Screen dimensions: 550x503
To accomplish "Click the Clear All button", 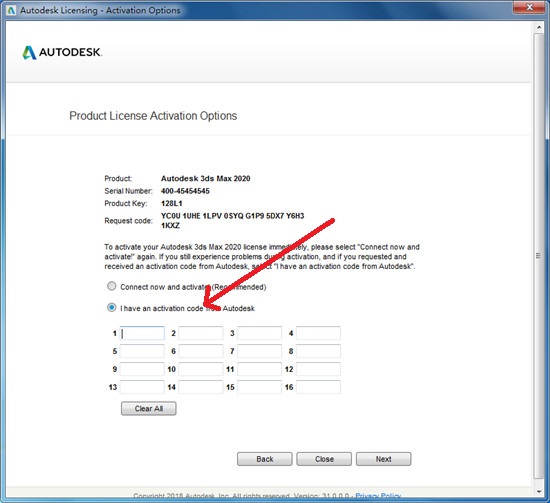I will coord(149,409).
